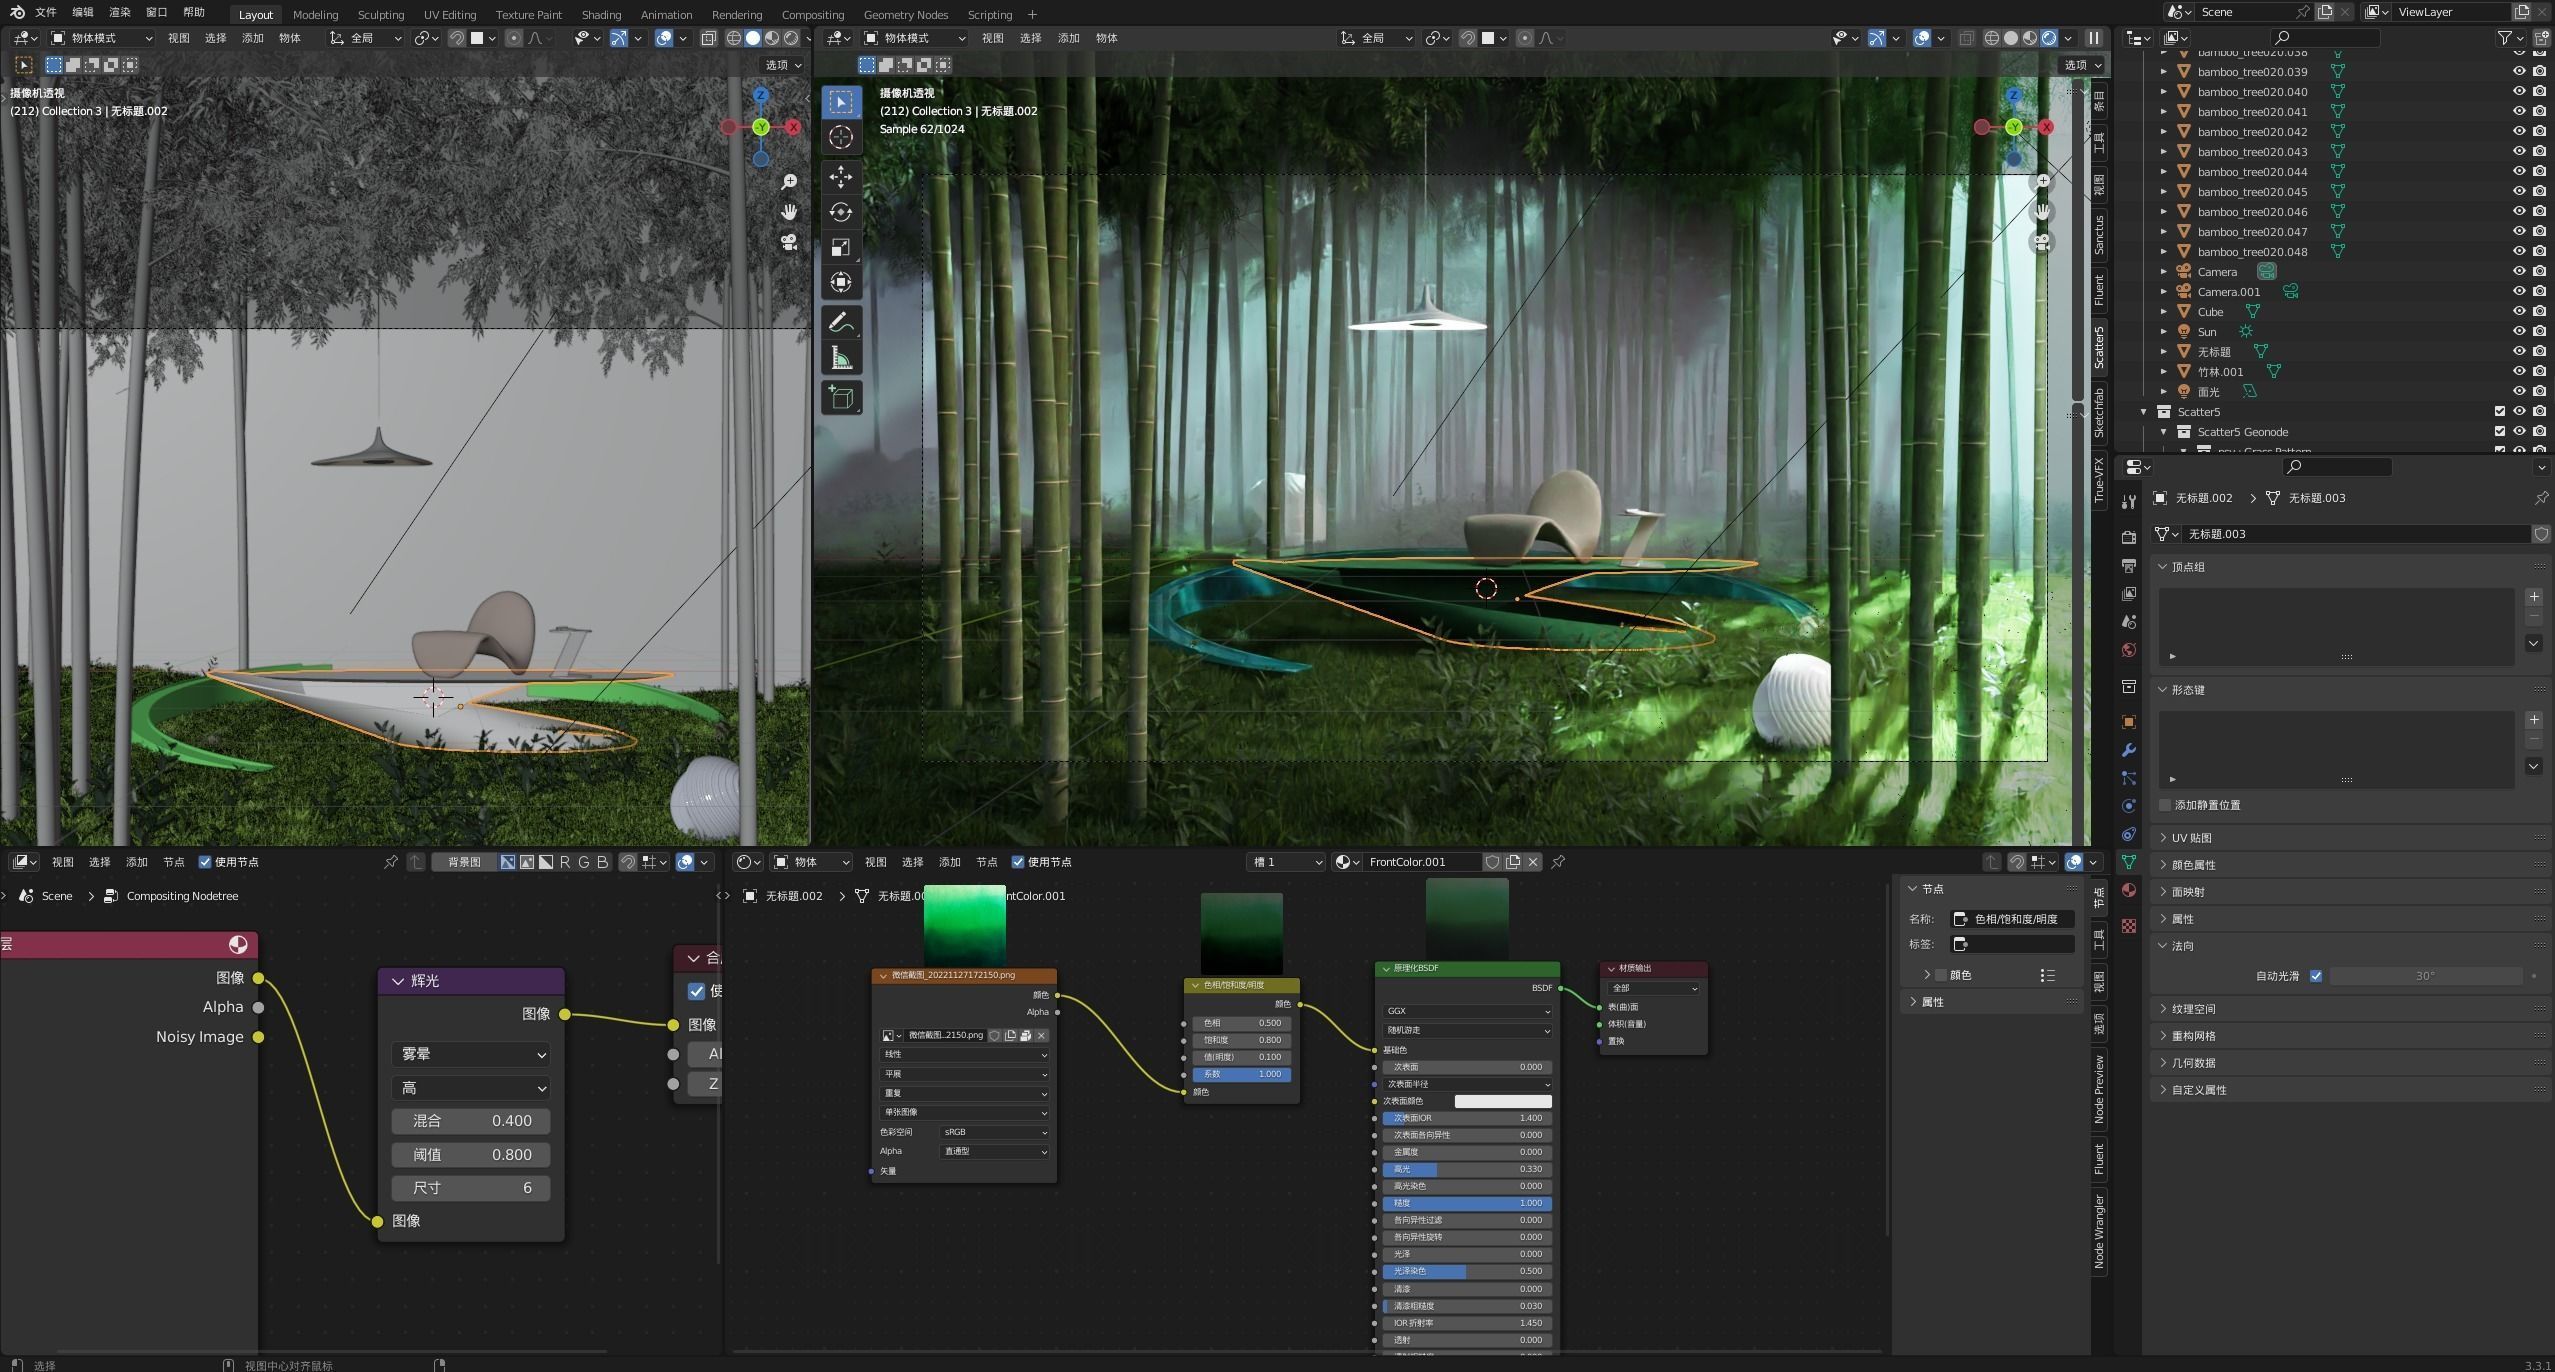Open the Modifier wrench properties tab
The image size is (2555, 1372).
pyautogui.click(x=2129, y=750)
